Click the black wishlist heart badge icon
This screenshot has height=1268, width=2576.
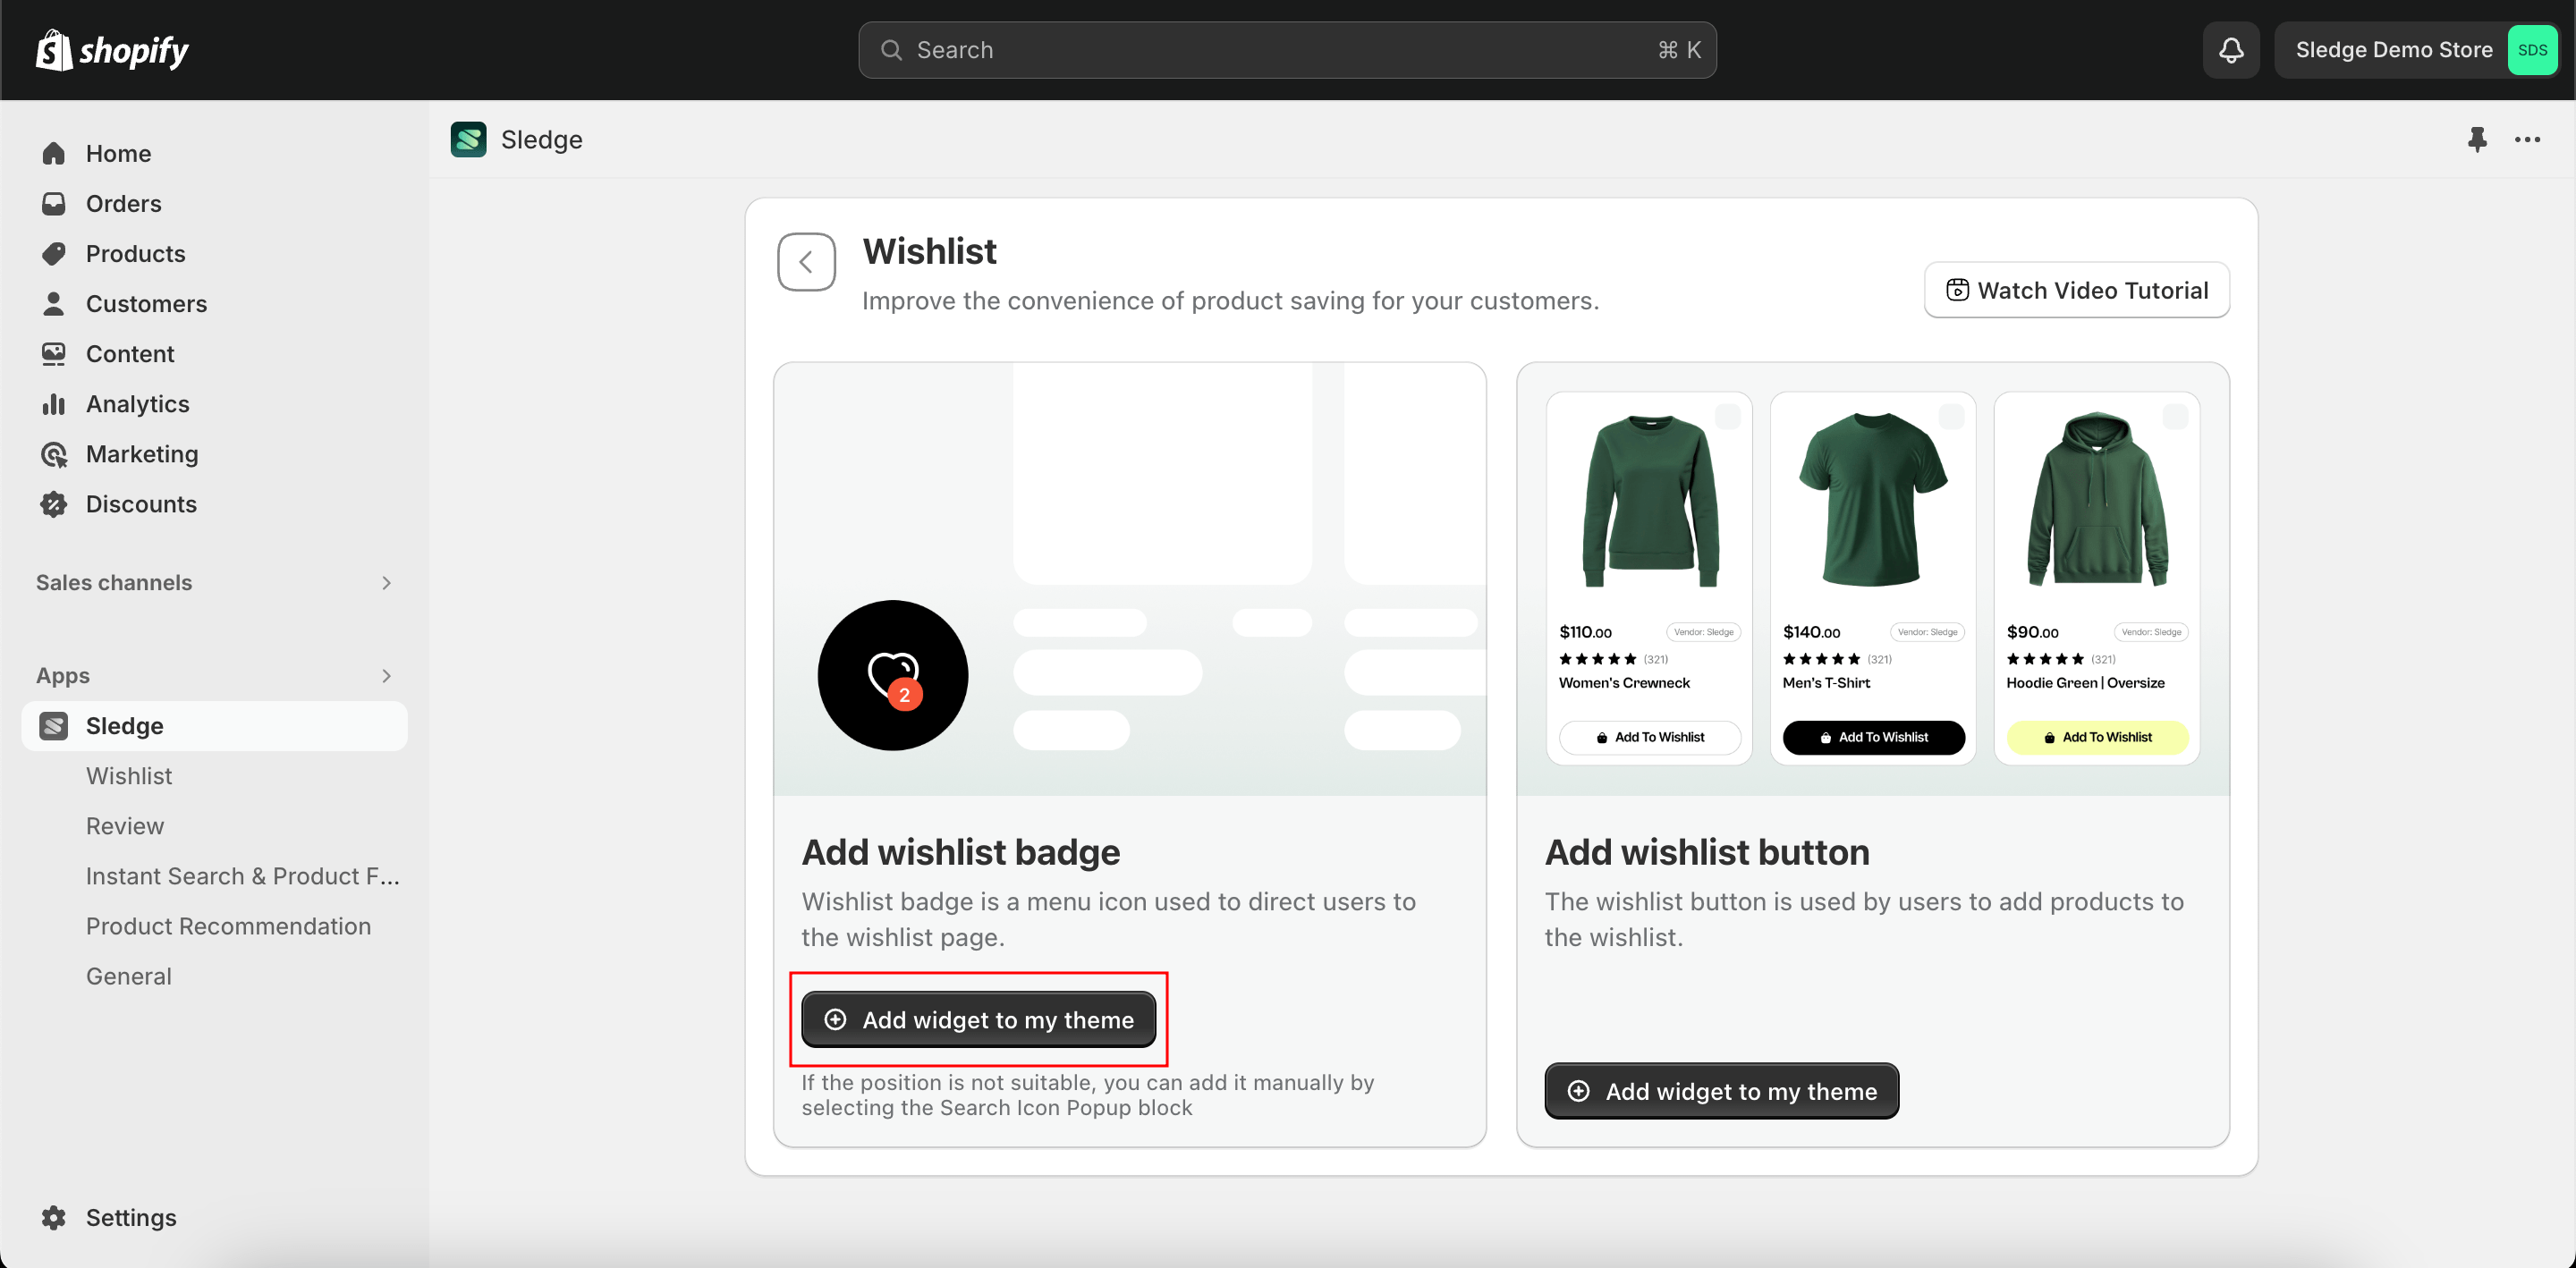click(x=892, y=675)
